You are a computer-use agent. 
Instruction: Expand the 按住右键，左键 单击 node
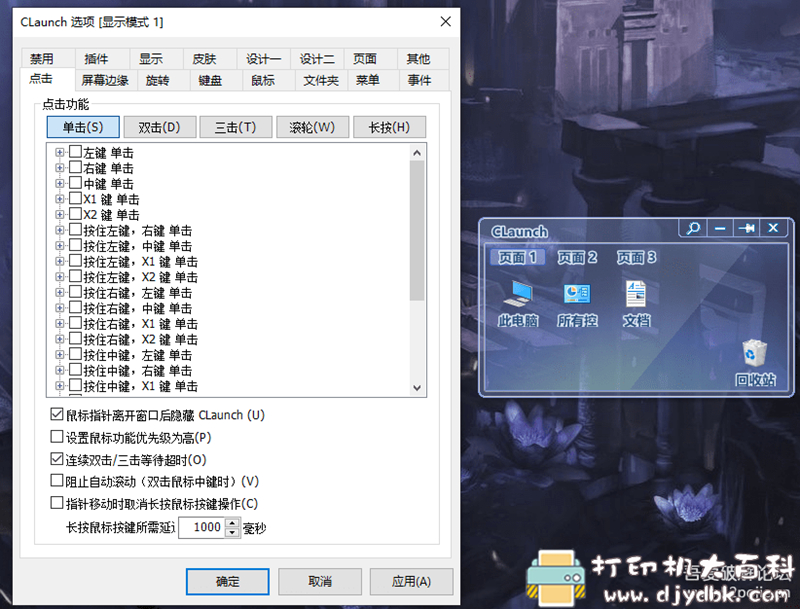[x=60, y=292]
